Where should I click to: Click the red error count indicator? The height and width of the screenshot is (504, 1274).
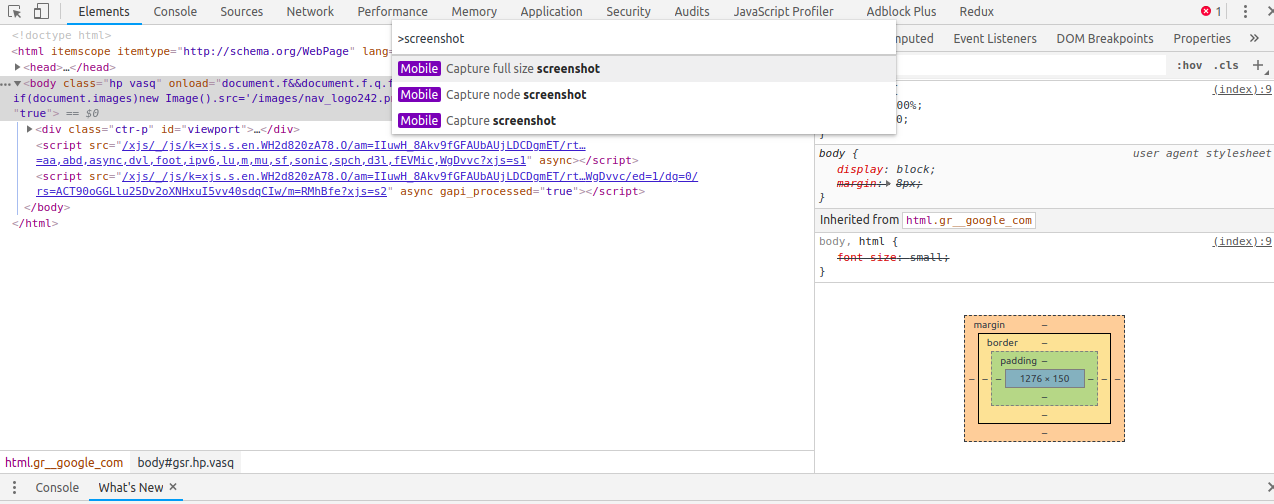pyautogui.click(x=1211, y=12)
